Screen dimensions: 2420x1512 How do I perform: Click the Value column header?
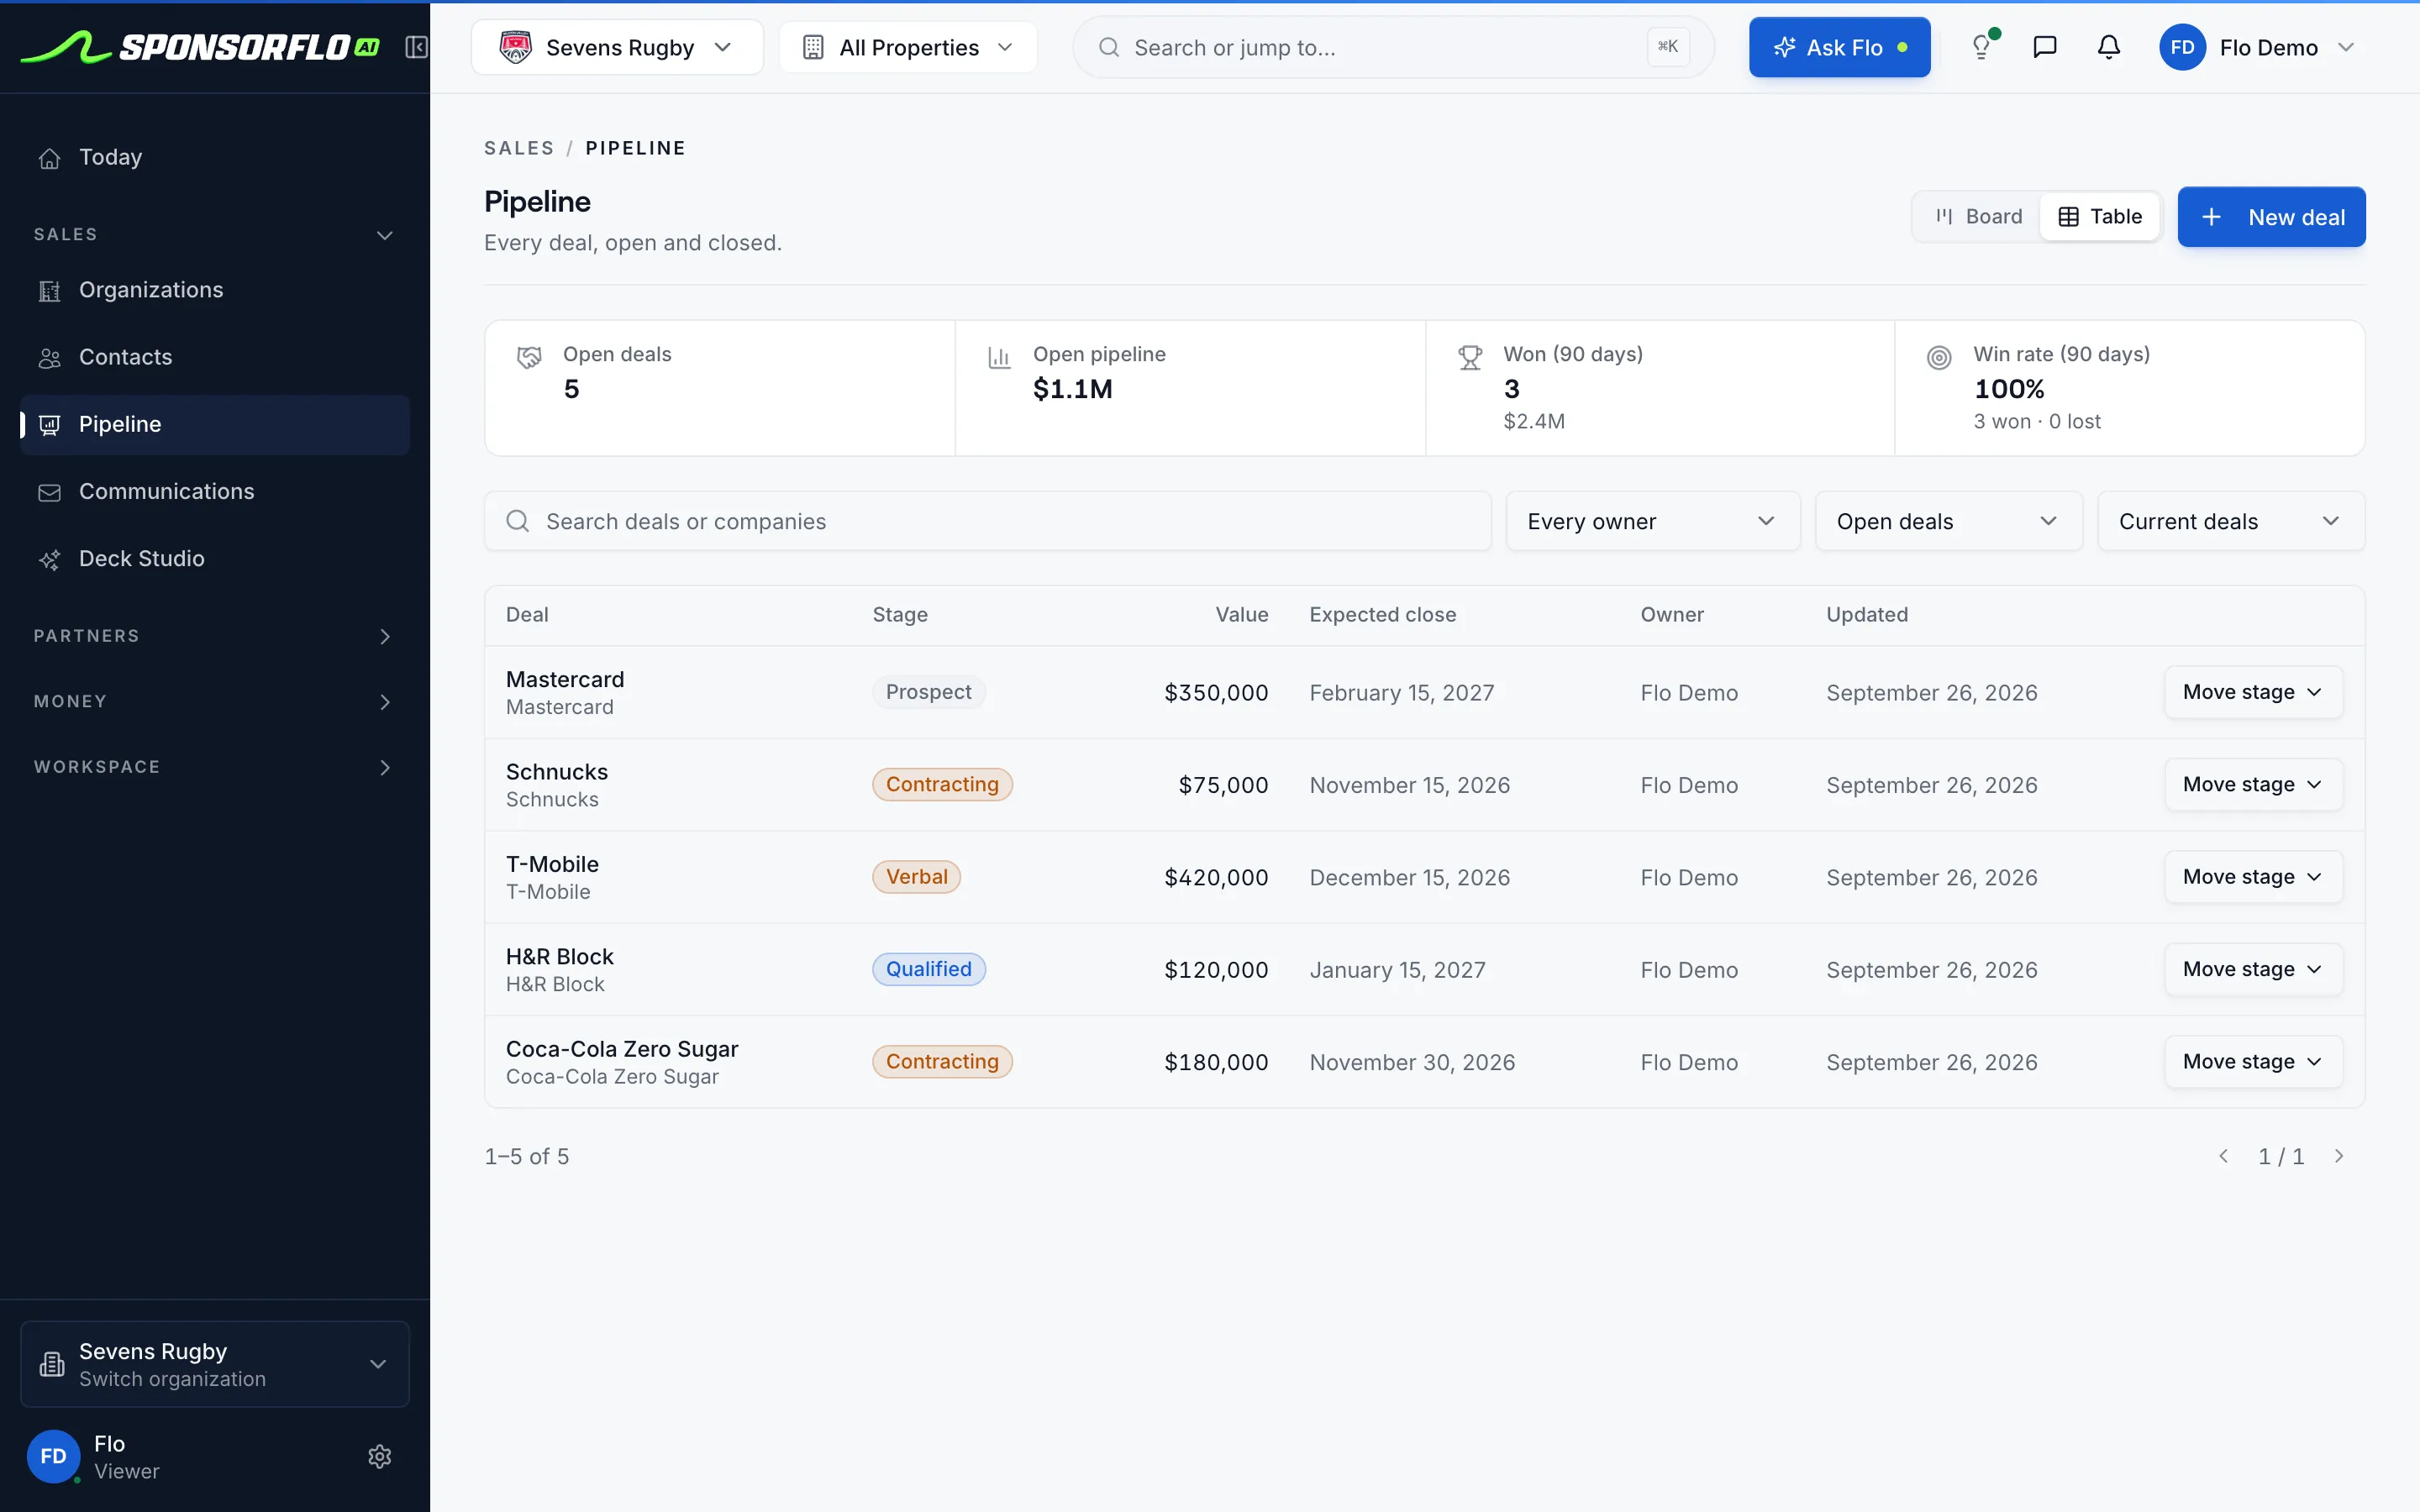1241,615
